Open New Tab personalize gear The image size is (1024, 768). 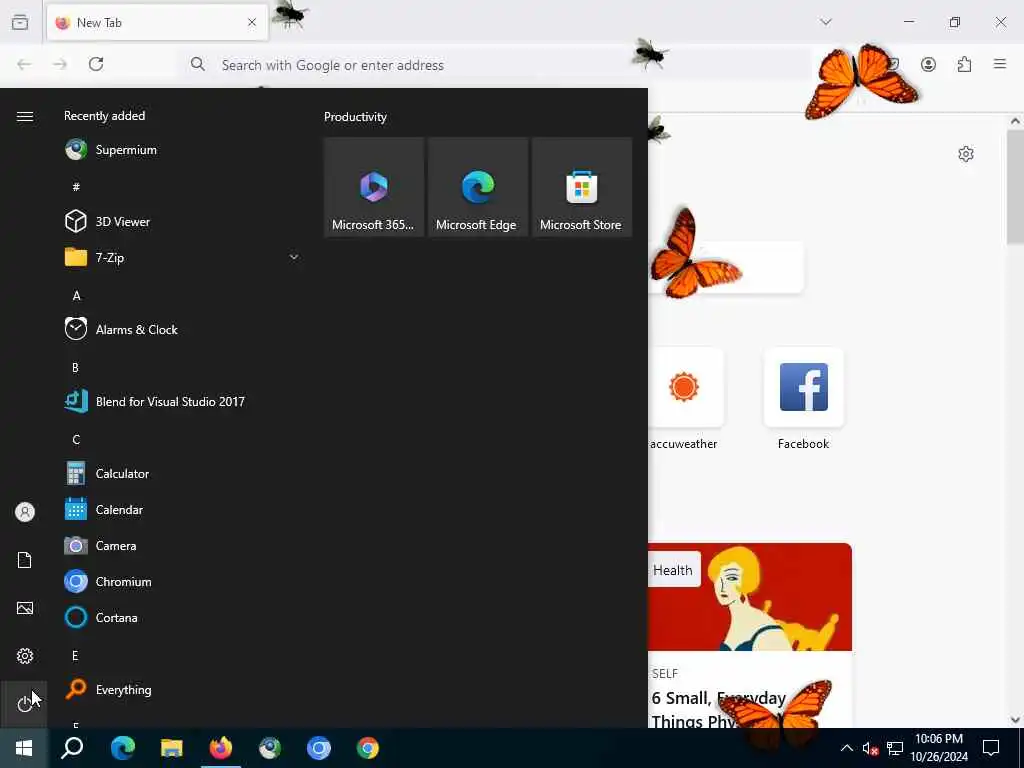point(966,154)
